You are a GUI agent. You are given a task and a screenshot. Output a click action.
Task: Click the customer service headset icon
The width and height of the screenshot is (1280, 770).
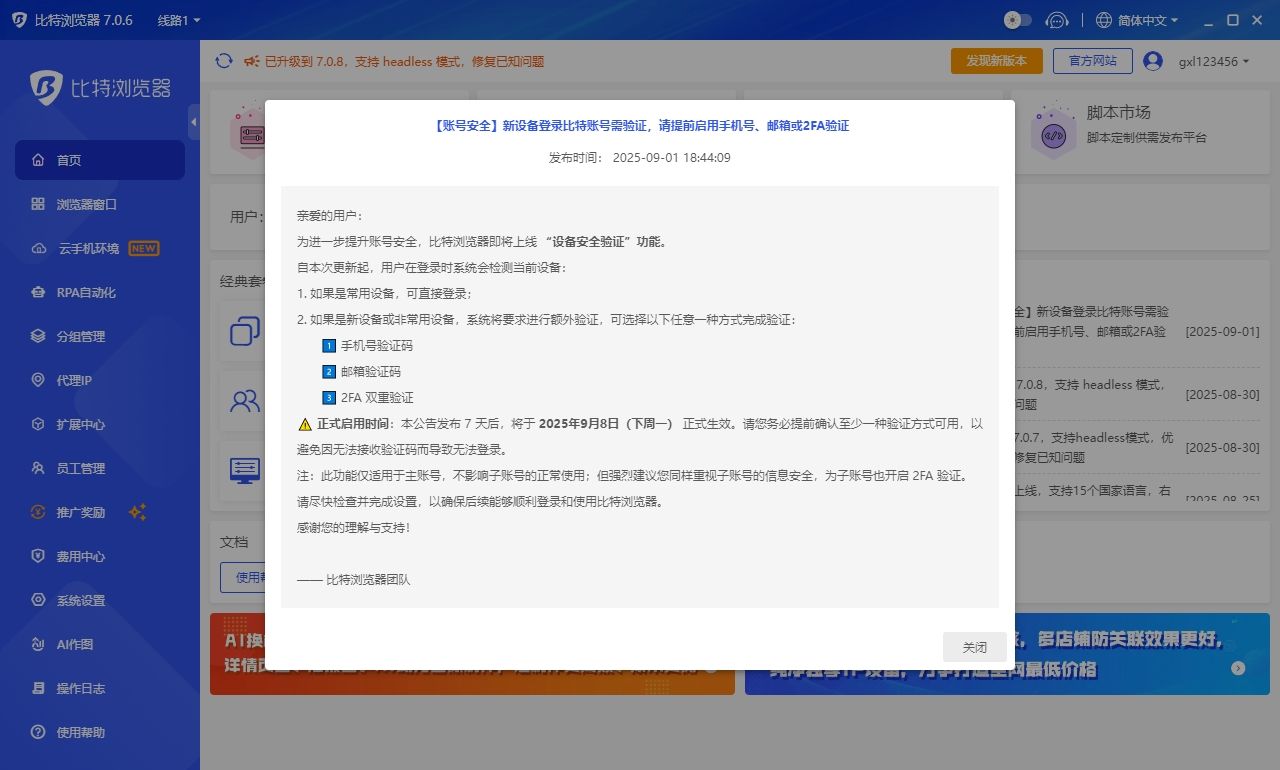[1056, 20]
